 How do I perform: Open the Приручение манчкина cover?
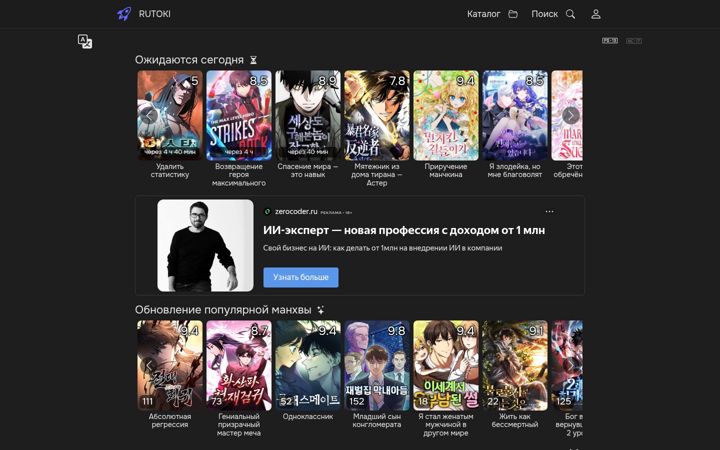pyautogui.click(x=446, y=115)
